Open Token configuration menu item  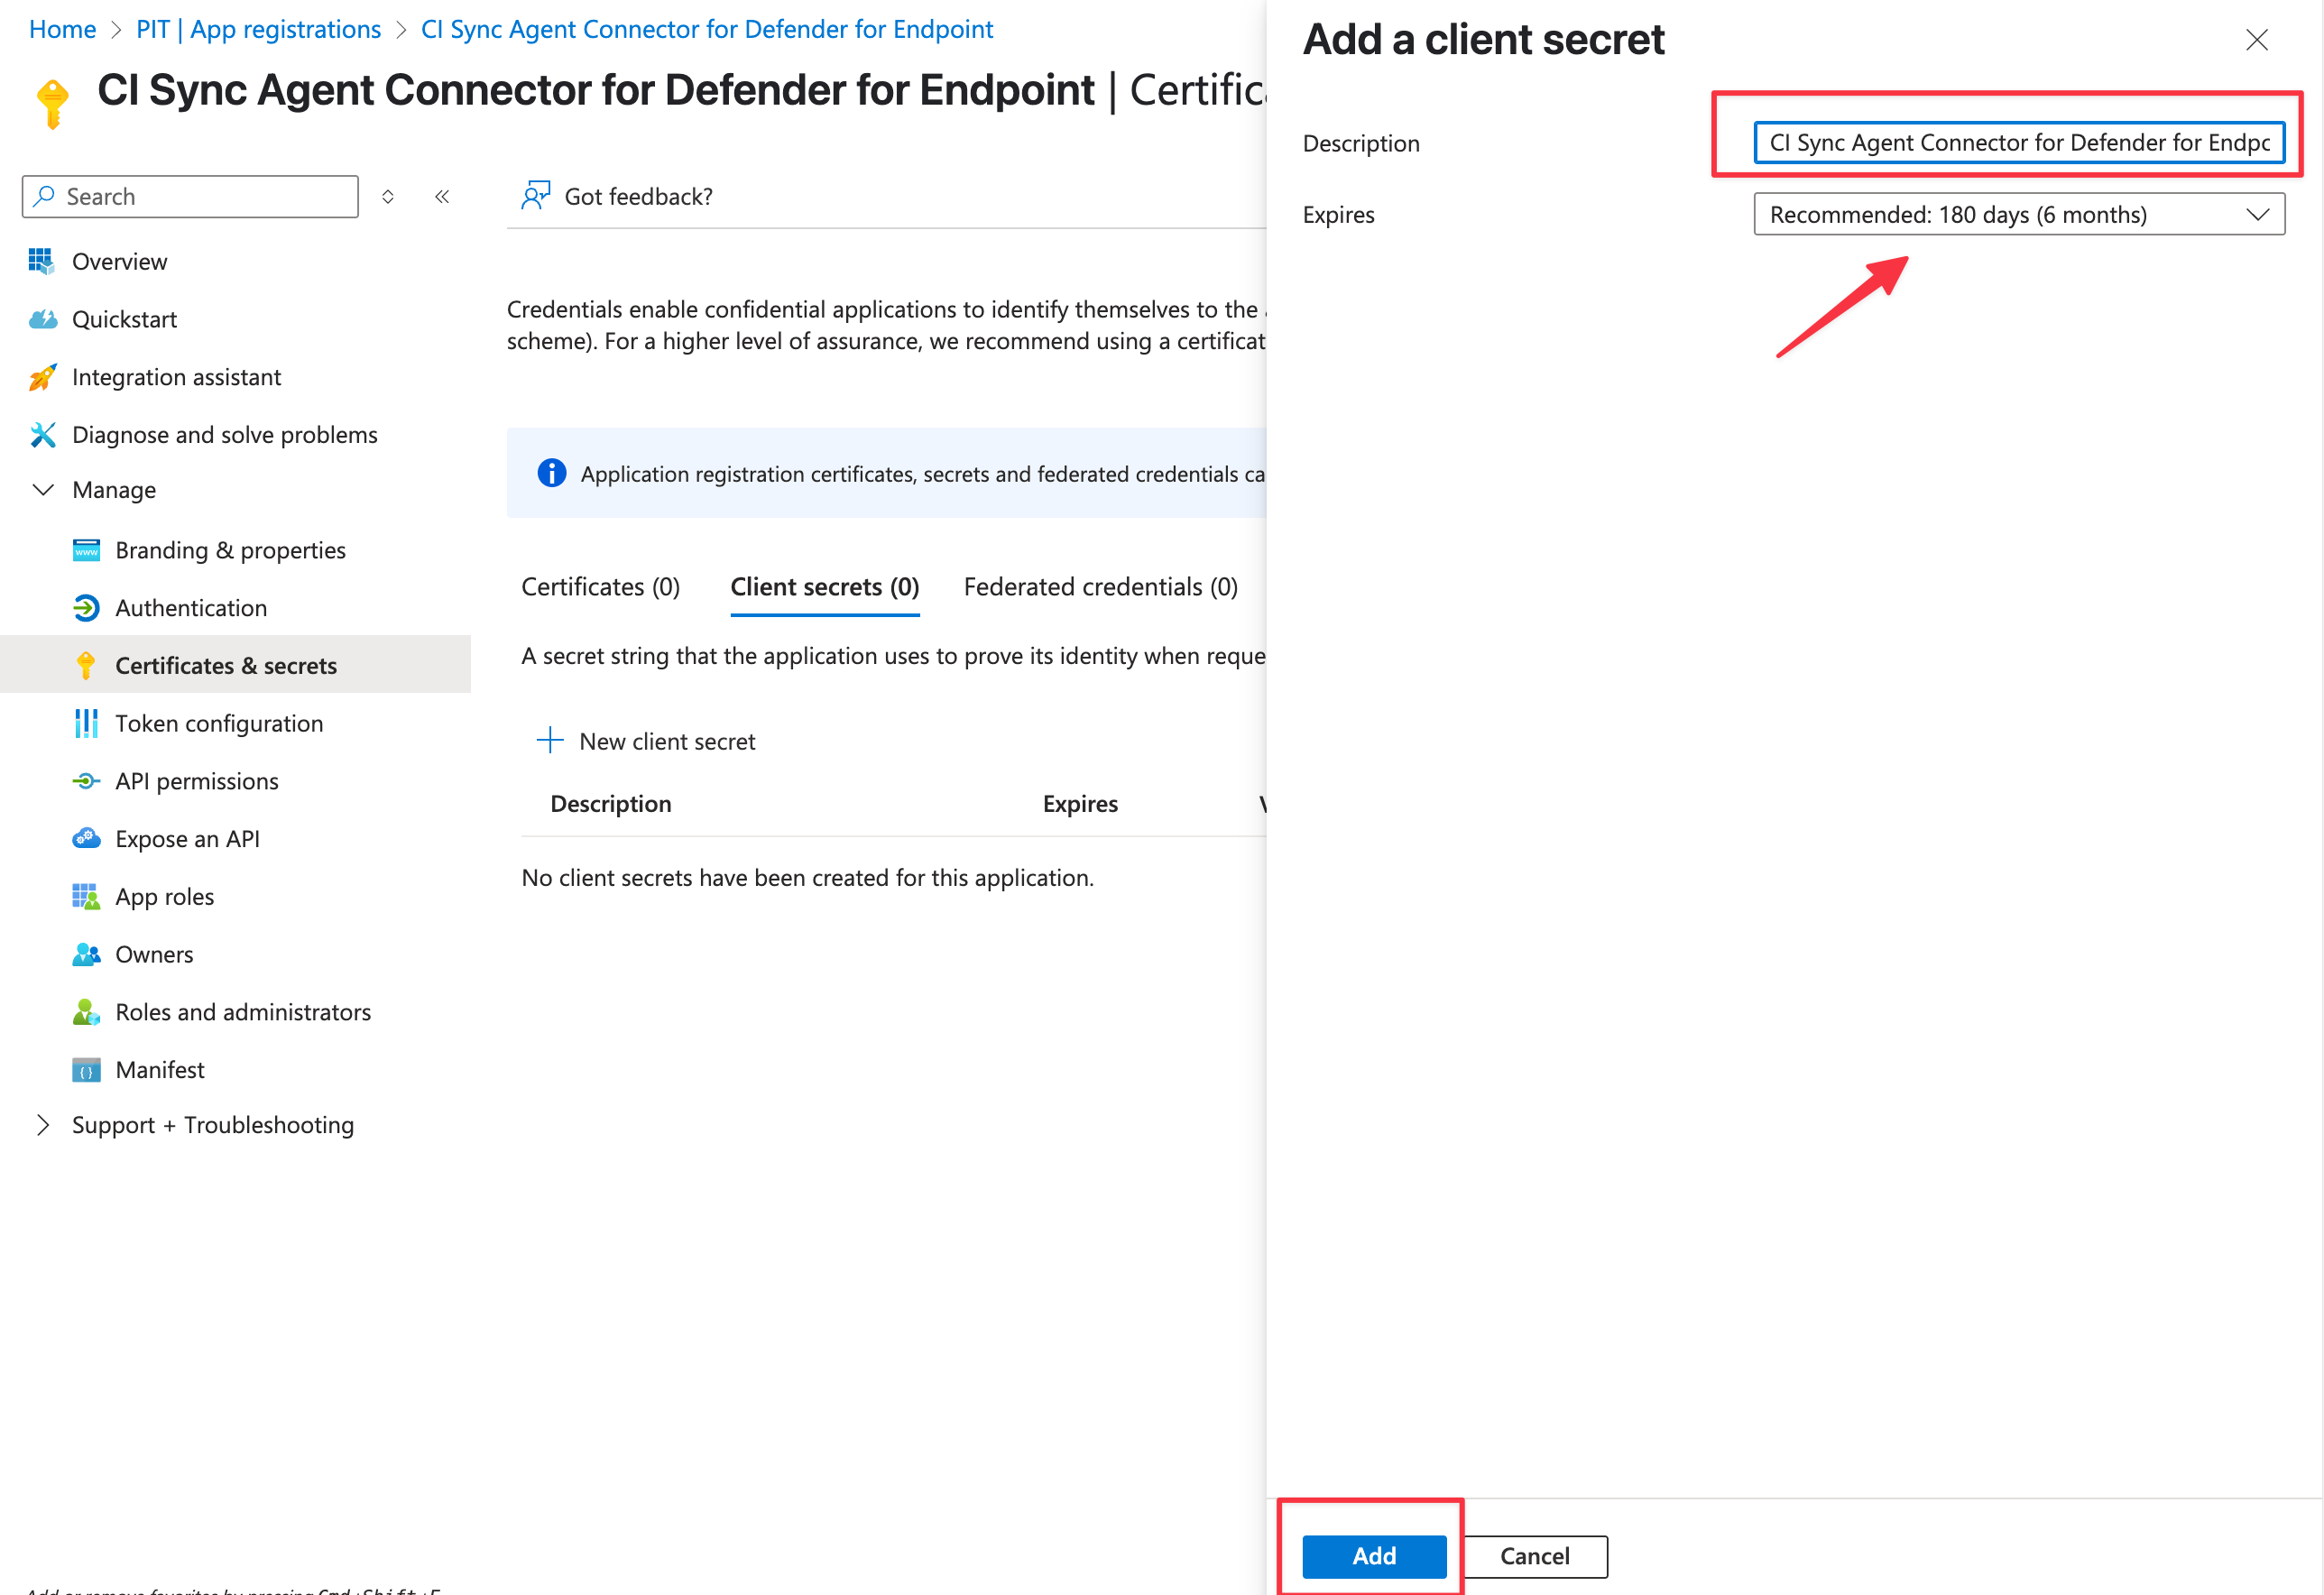coord(219,723)
